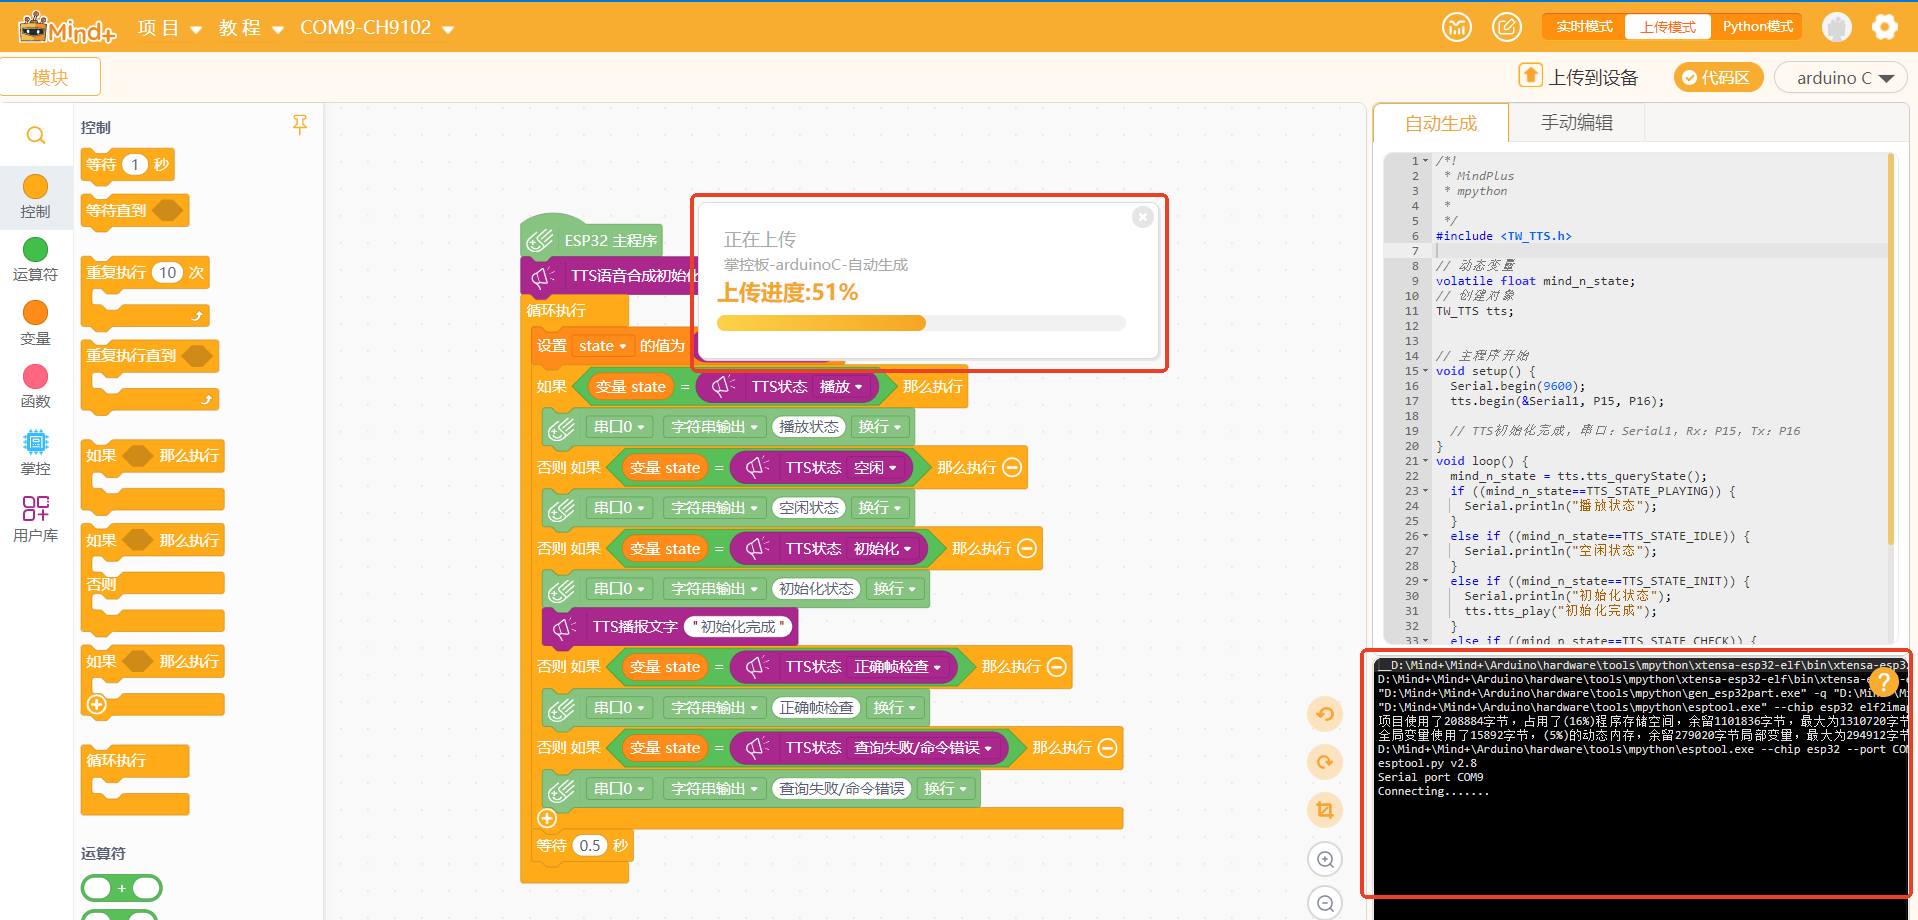Click the question mark help icon
1918x920 pixels.
pos(1883,682)
